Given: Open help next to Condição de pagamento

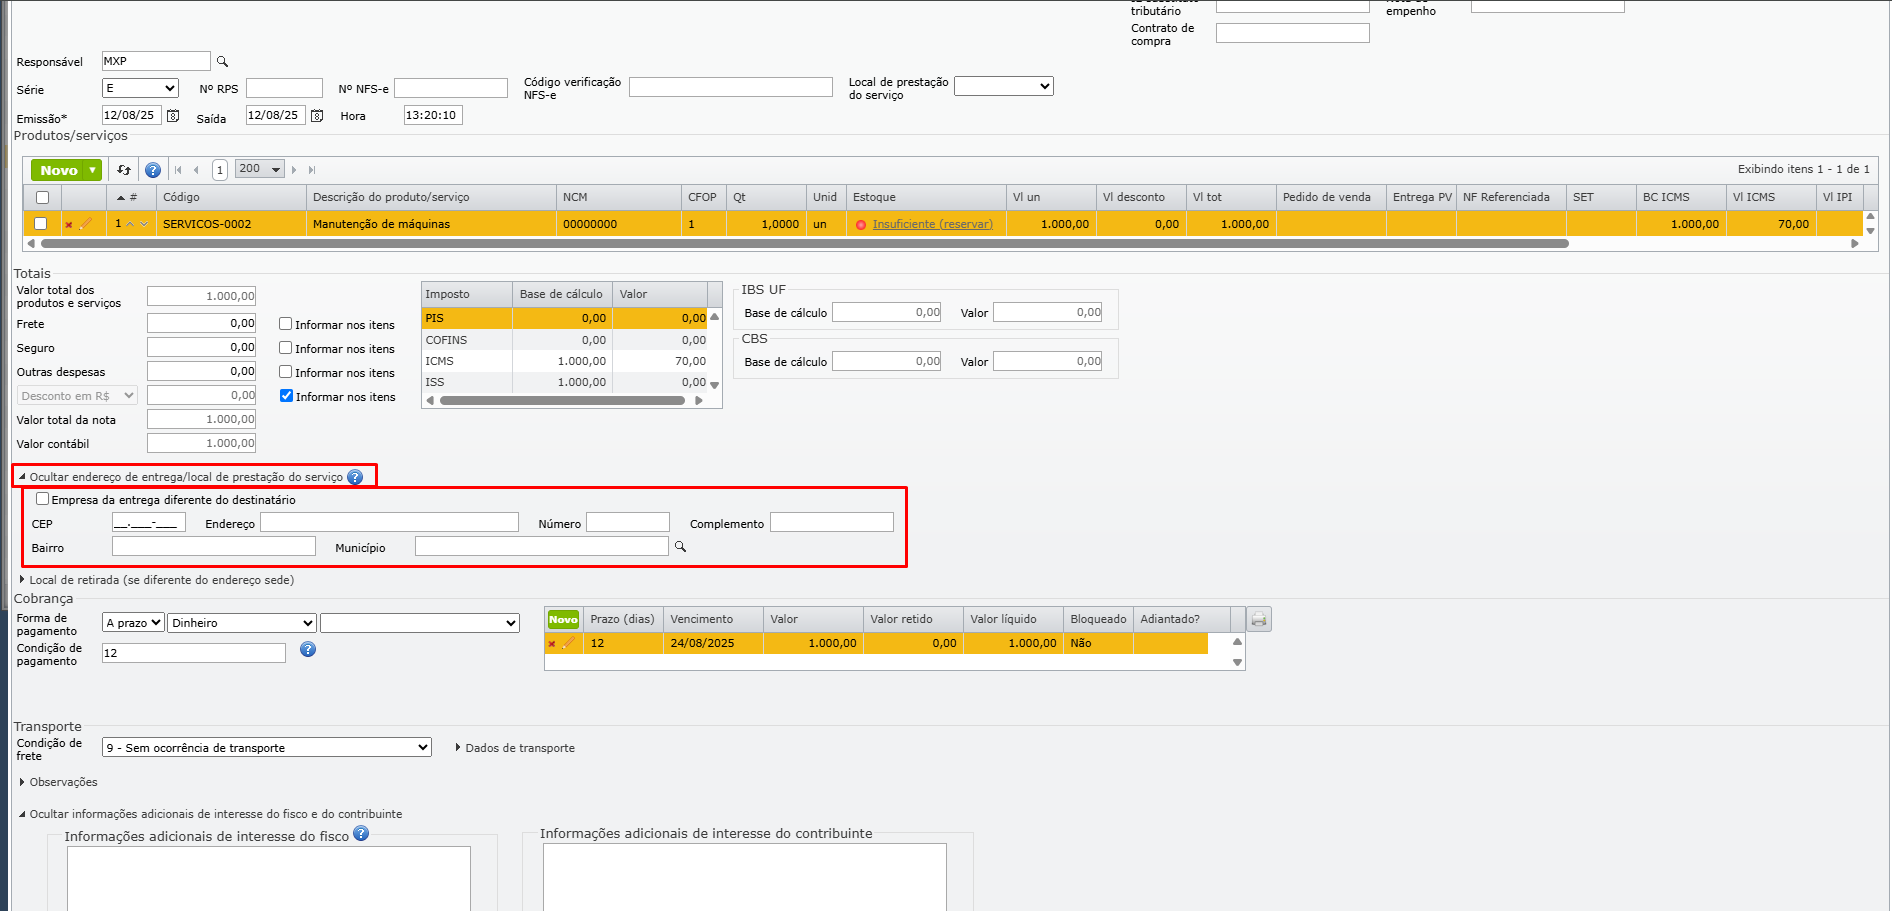Looking at the screenshot, I should 308,649.
